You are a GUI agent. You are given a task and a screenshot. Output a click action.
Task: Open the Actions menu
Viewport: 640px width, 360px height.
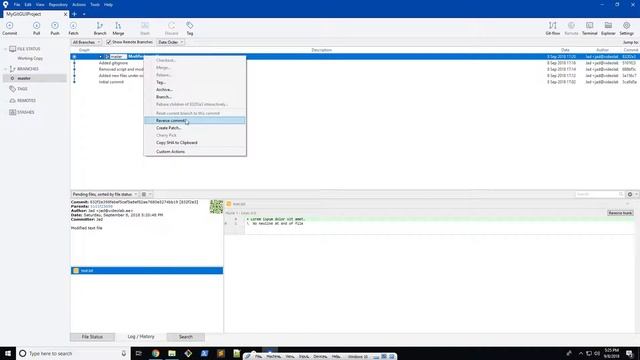click(x=79, y=4)
